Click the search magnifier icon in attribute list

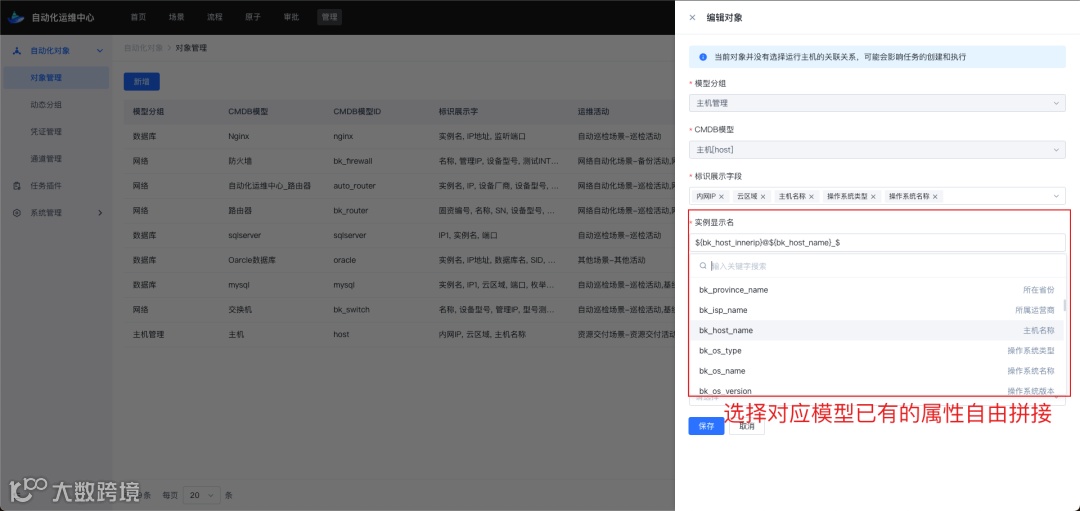click(x=703, y=266)
